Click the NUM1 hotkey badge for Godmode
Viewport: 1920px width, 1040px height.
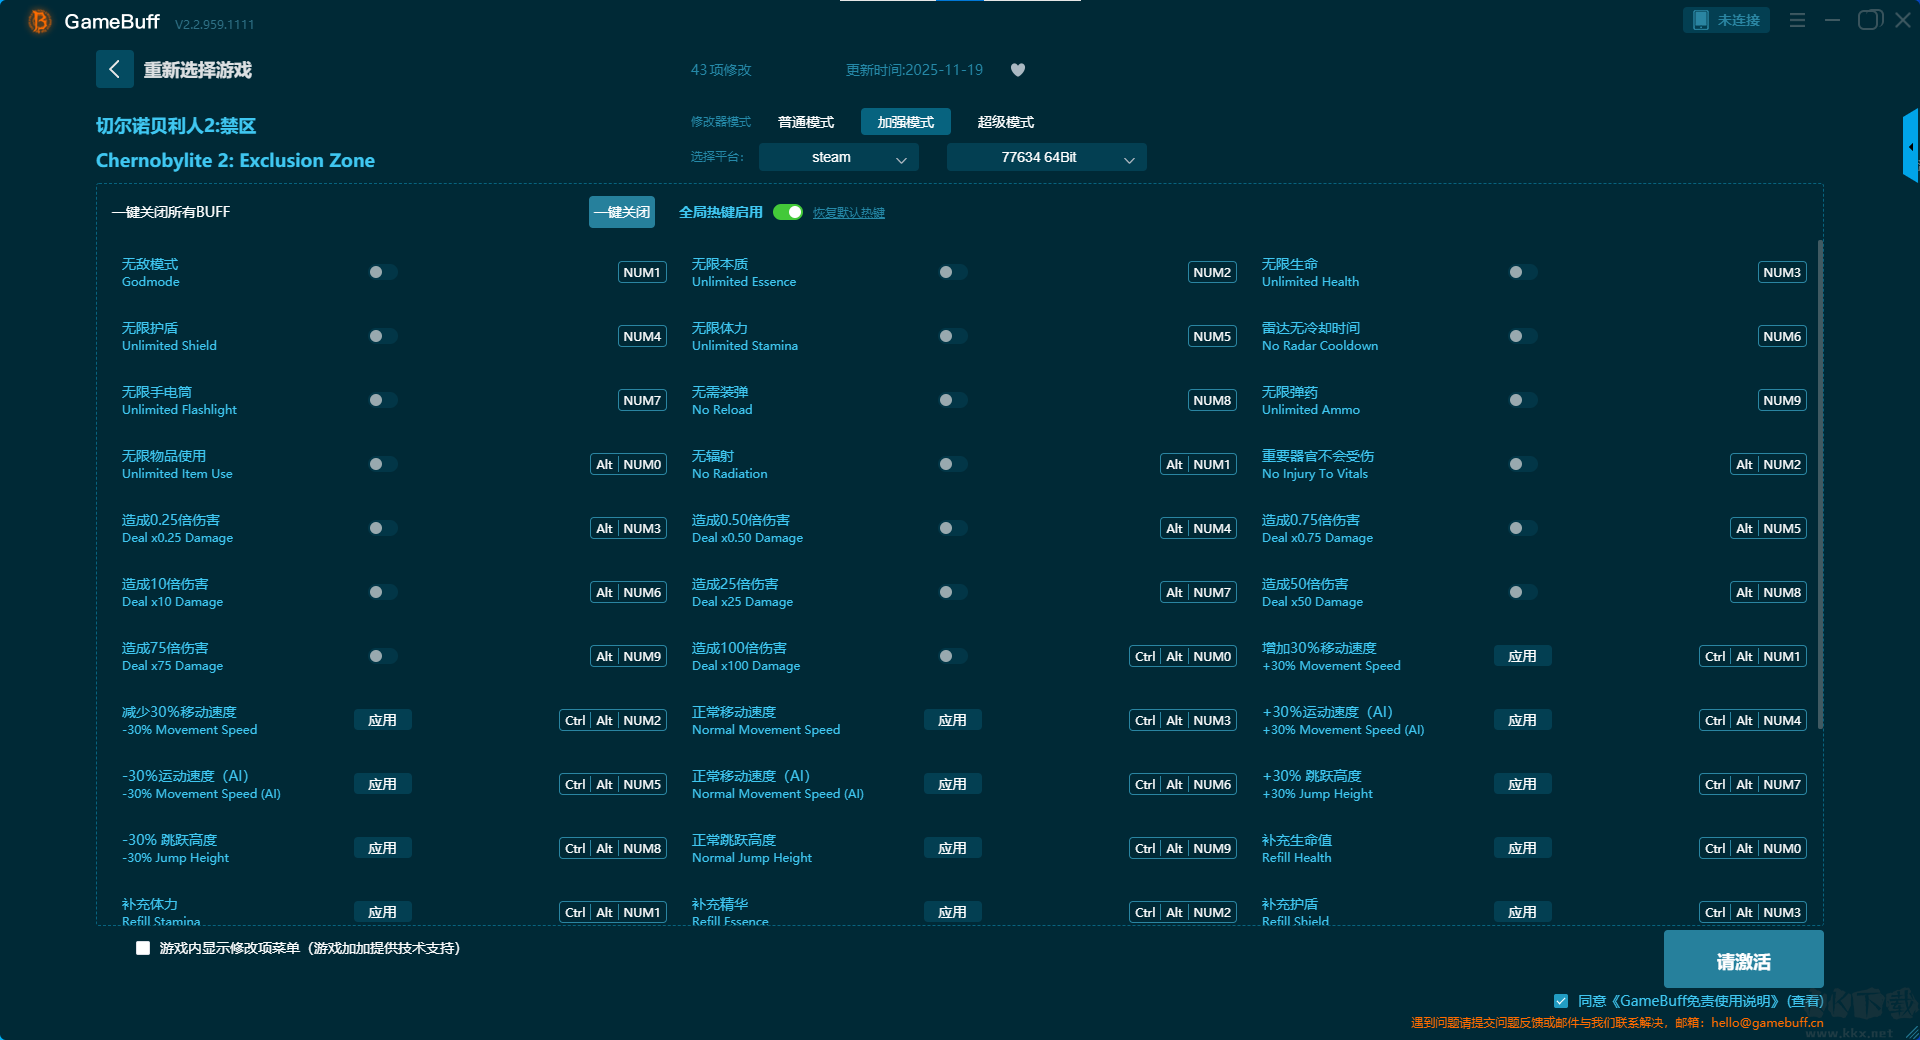coord(642,272)
